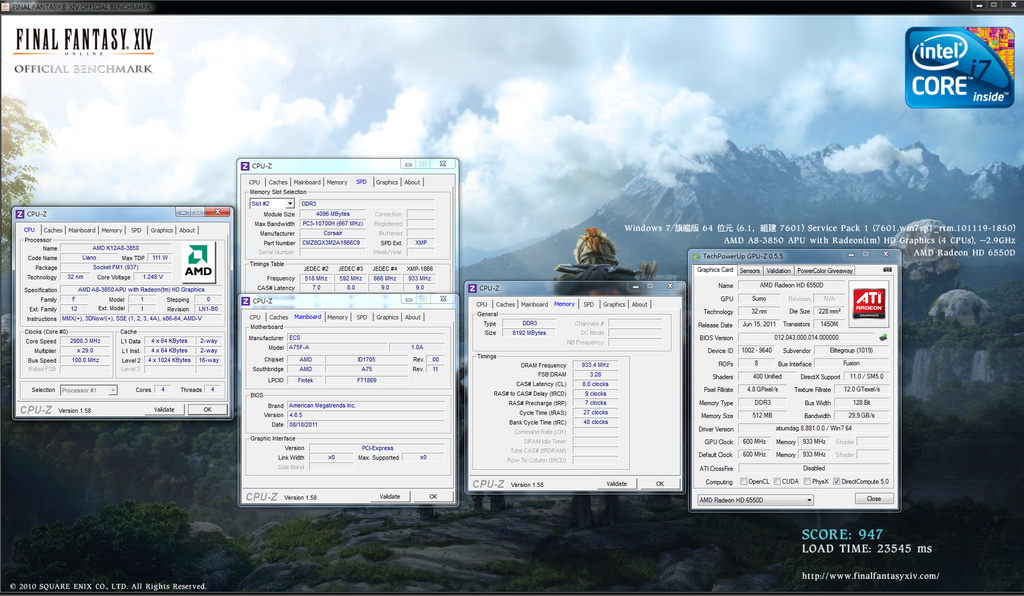Click Validate in the CPU-Z Memory window

pos(616,484)
